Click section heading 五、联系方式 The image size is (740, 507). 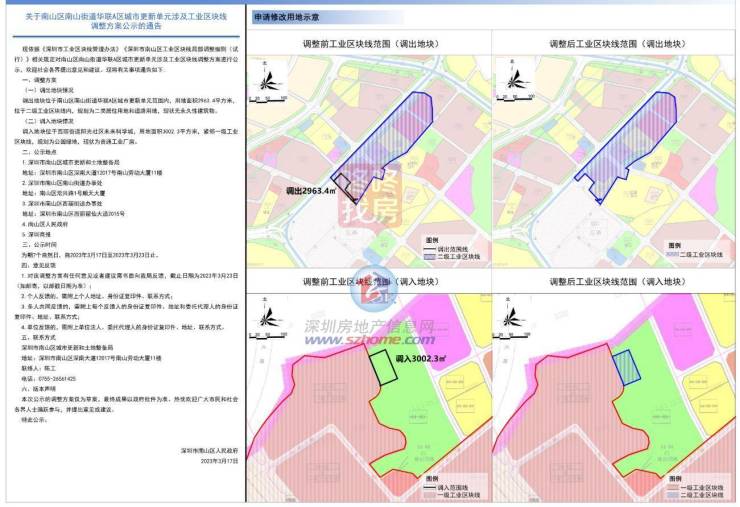[x=39, y=338]
